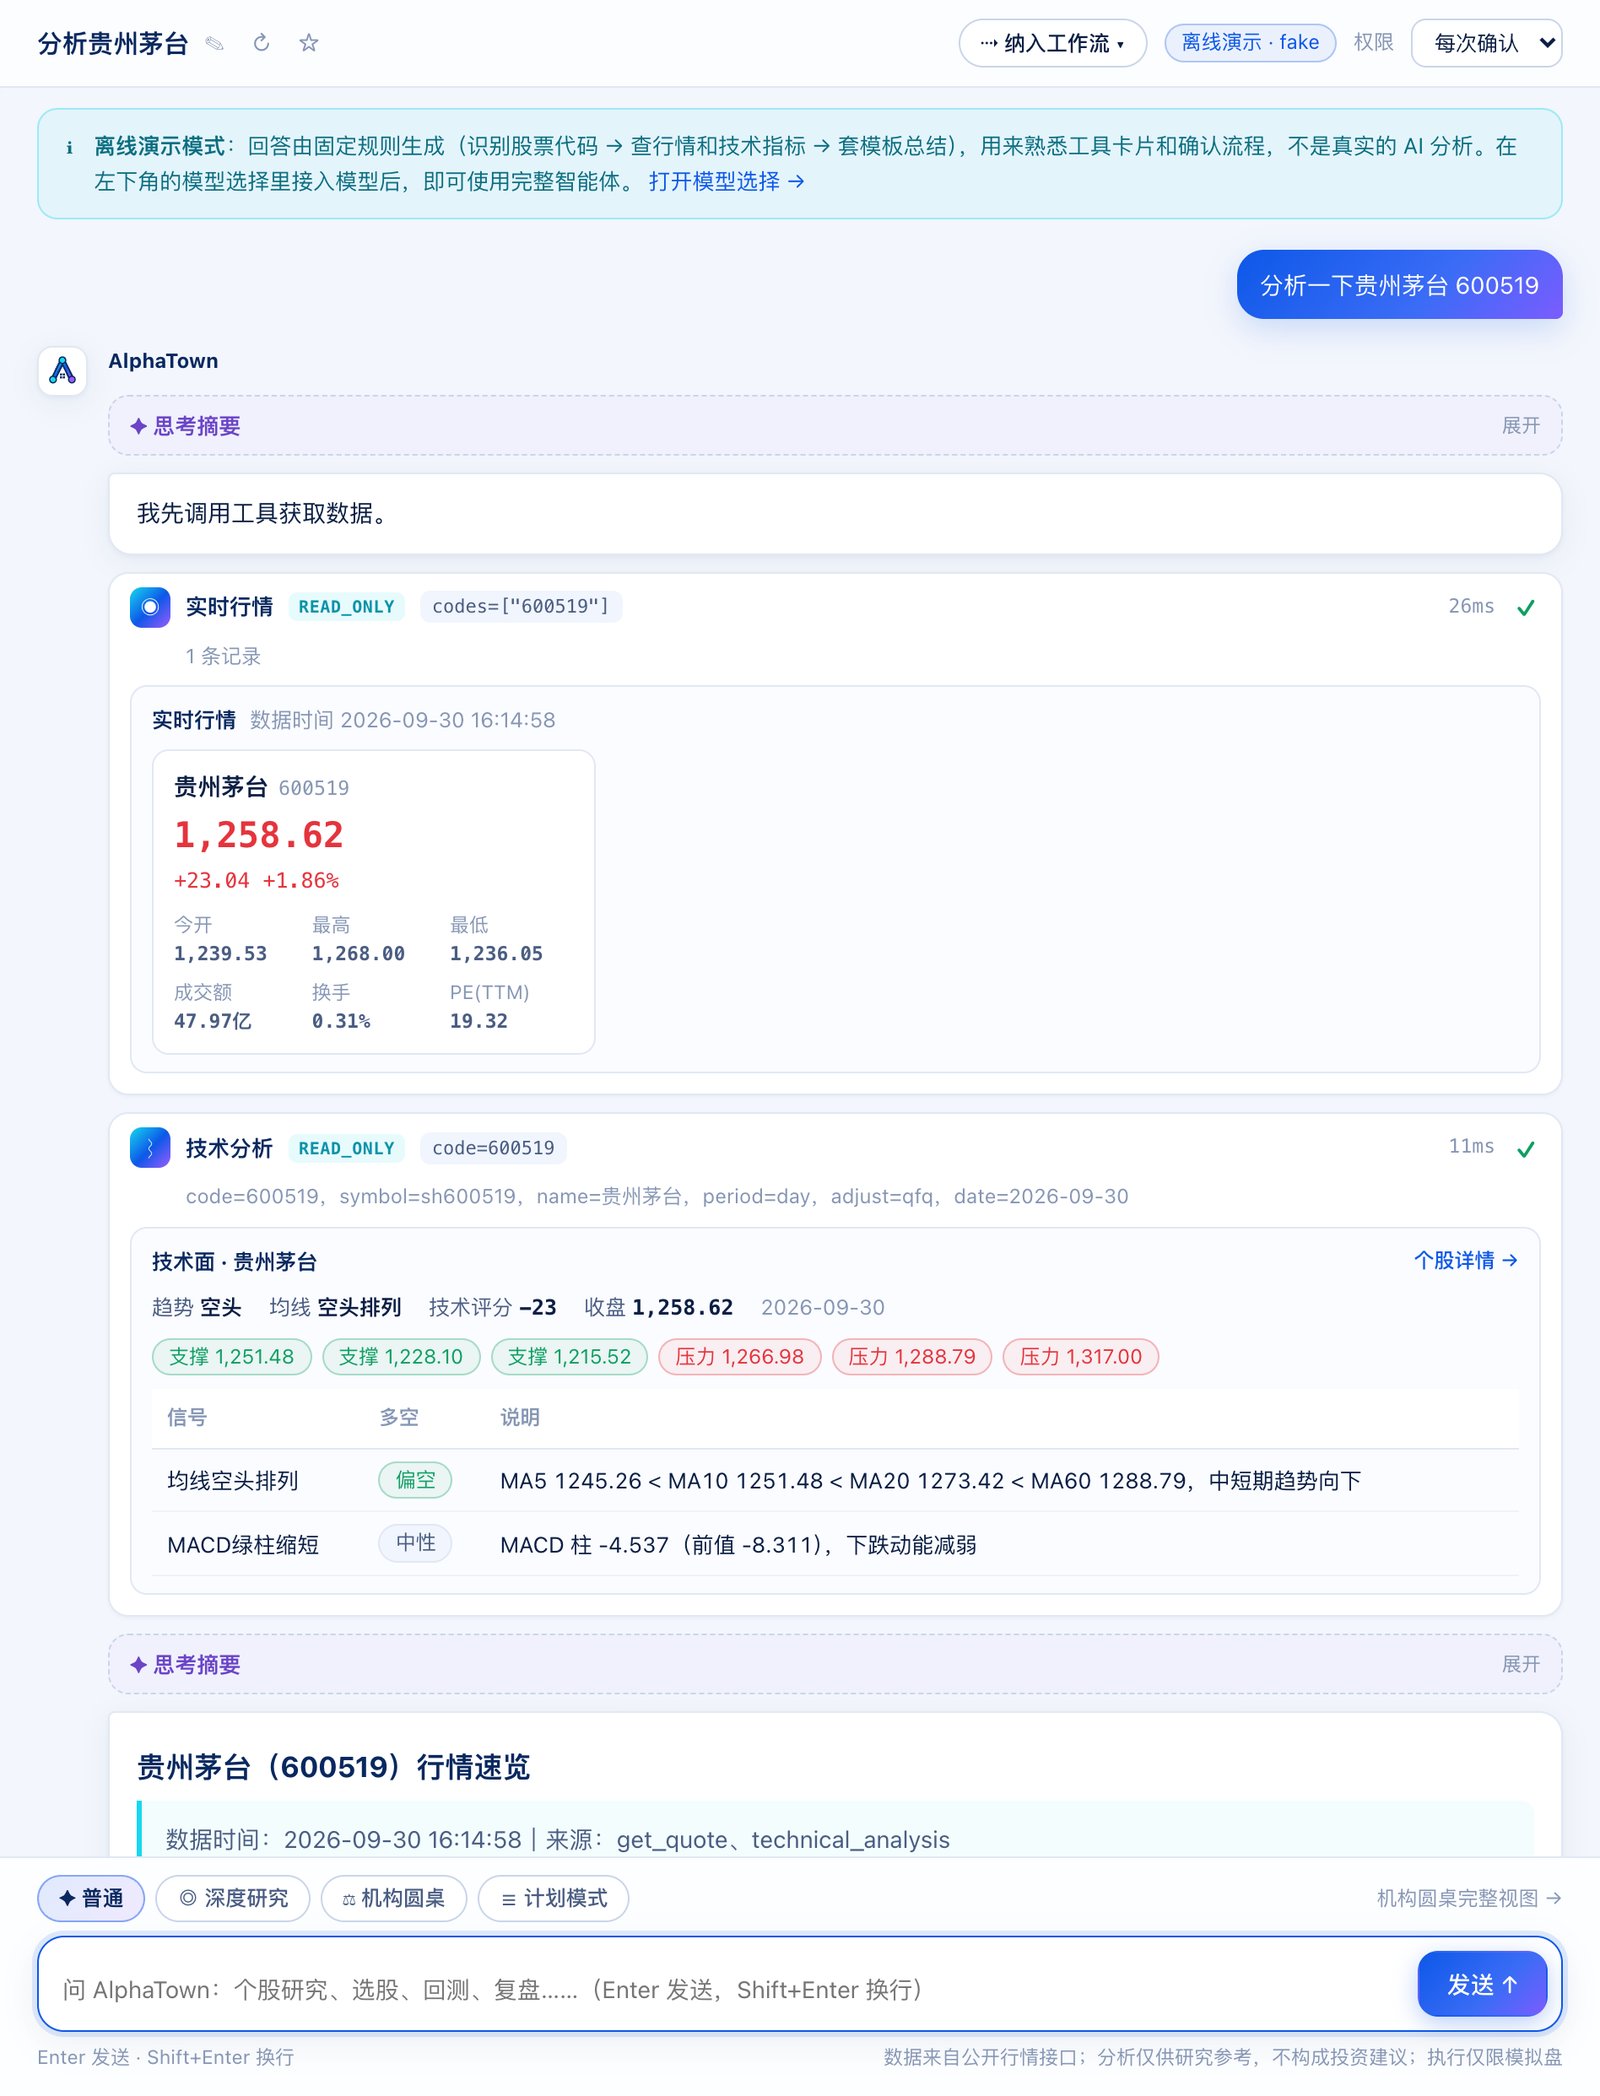Switch to 机构圆桌 mode

[x=394, y=1898]
